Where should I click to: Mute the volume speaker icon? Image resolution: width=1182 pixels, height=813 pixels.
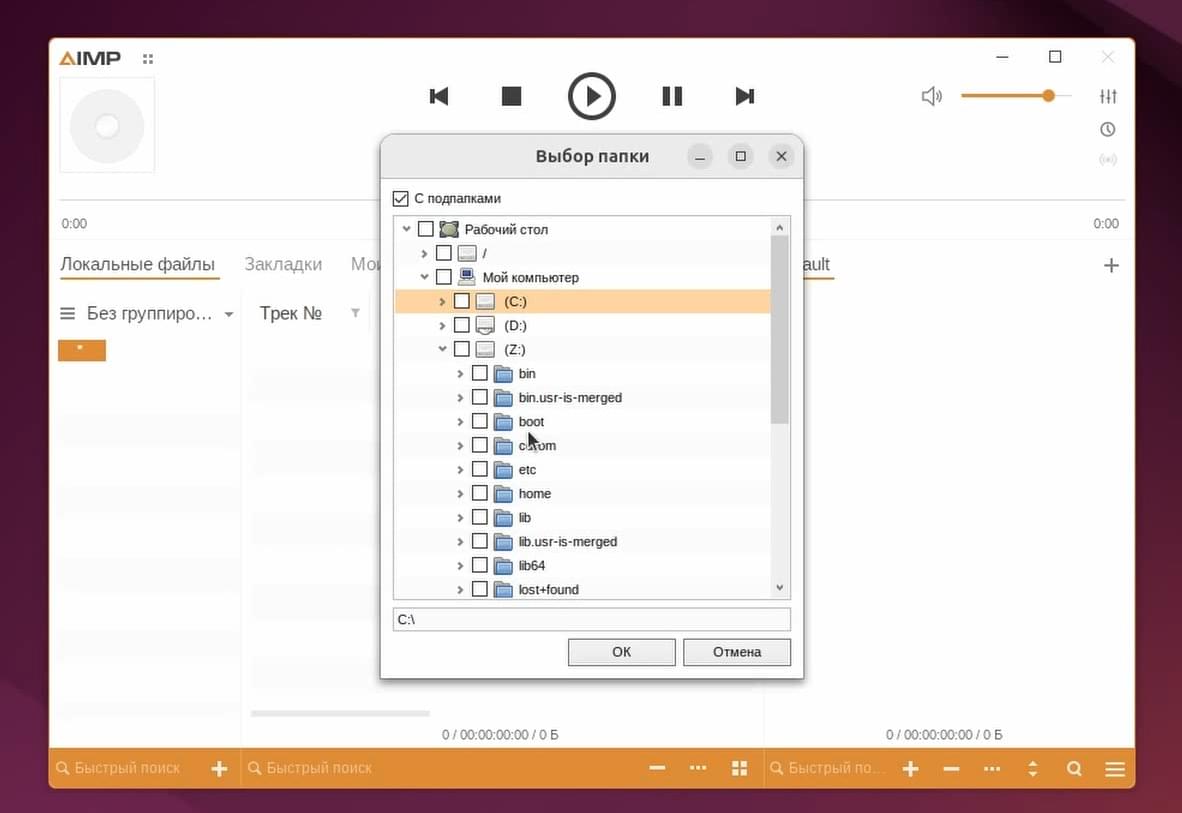coord(932,97)
